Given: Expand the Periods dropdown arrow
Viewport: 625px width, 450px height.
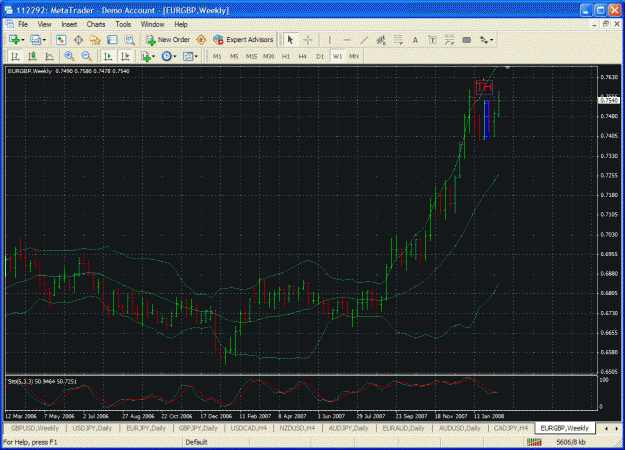Looking at the screenshot, I should 175,56.
